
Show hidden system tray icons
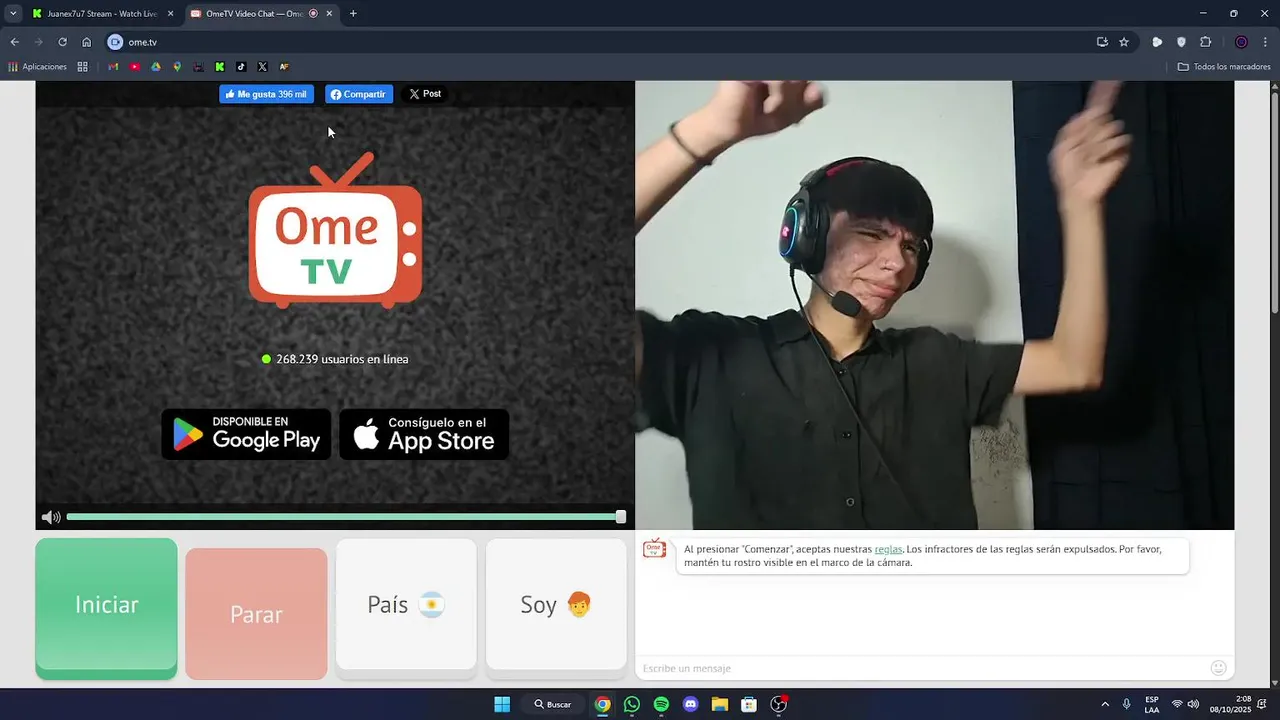click(1105, 704)
